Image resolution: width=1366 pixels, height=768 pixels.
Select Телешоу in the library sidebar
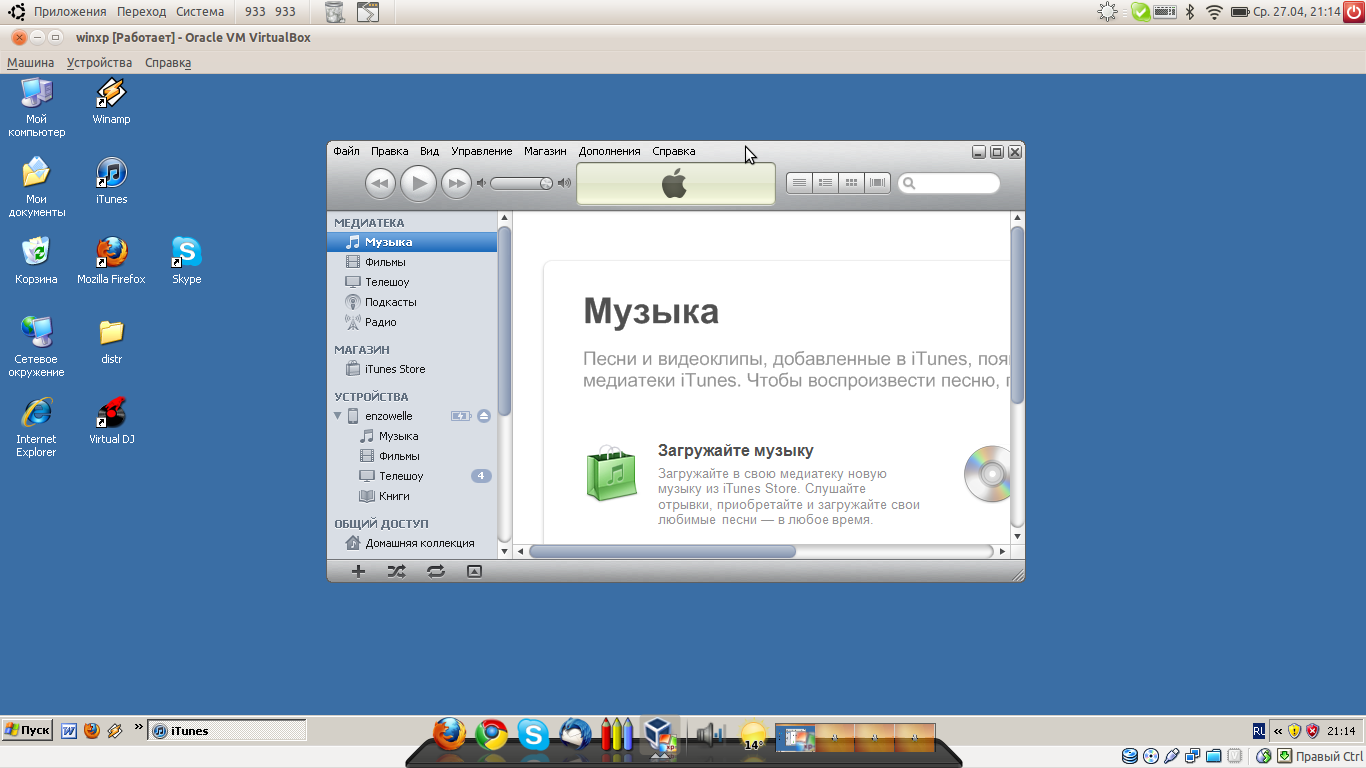(x=412, y=282)
